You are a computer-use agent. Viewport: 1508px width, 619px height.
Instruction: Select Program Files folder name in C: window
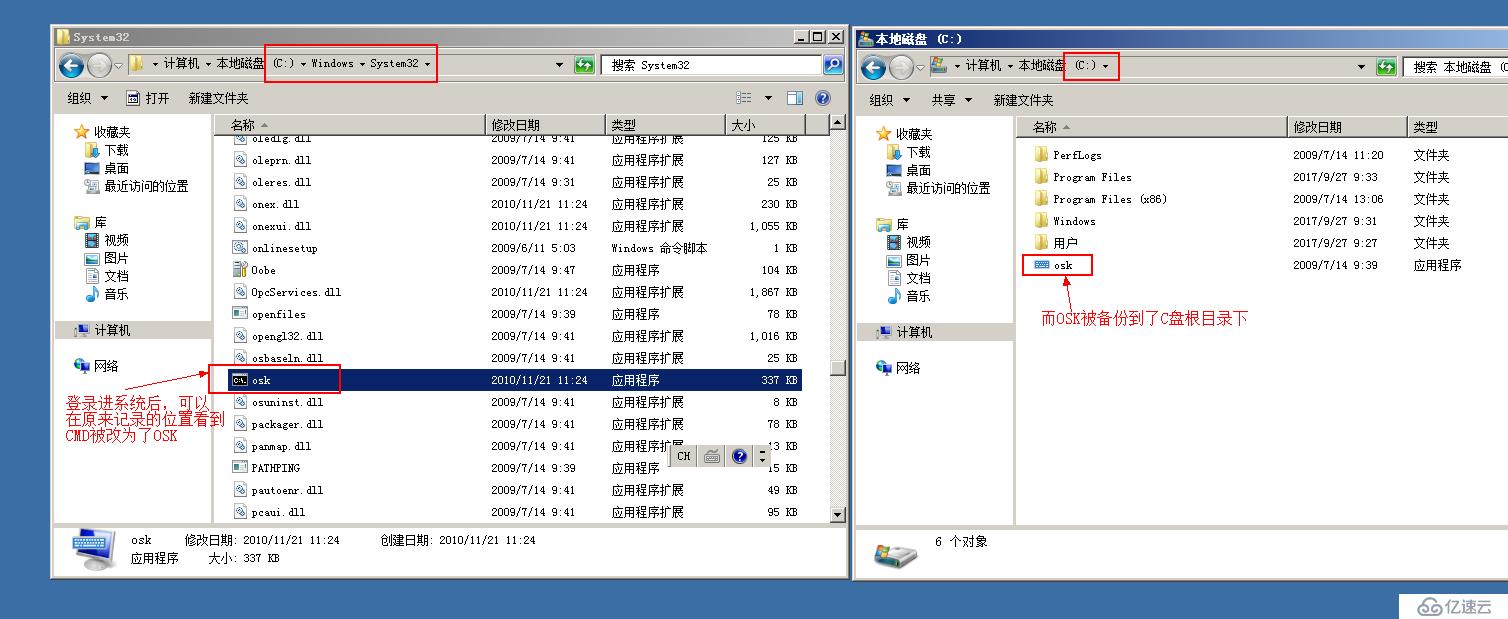click(x=1092, y=177)
